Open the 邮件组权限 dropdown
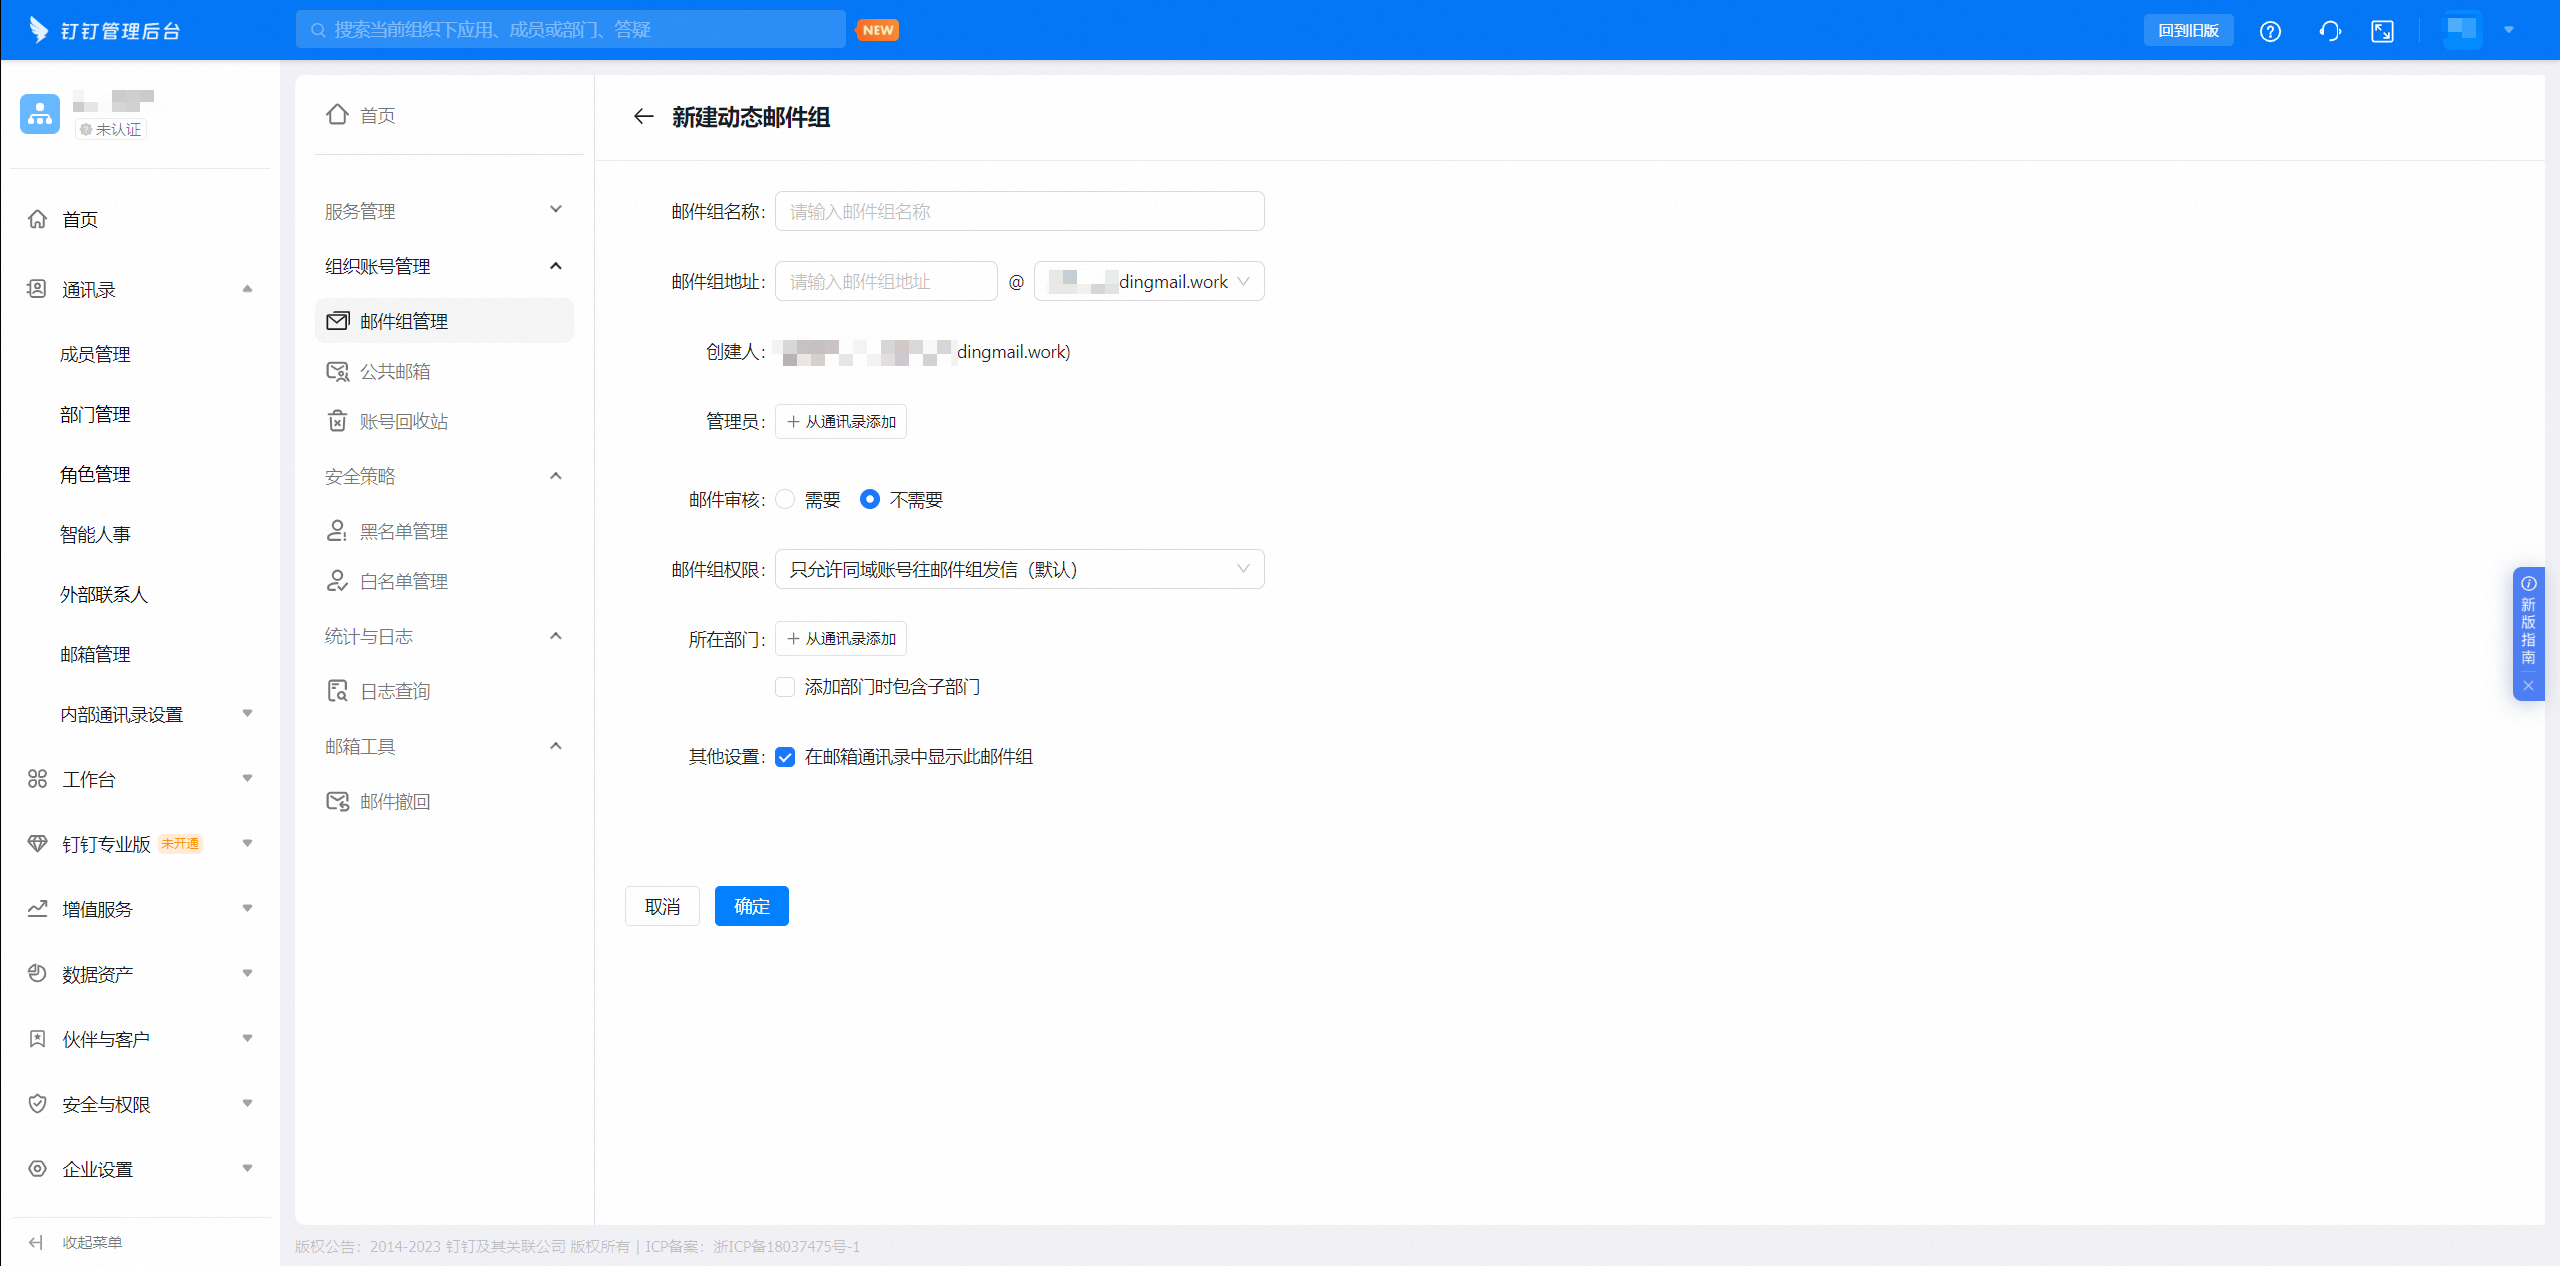This screenshot has height=1266, width=2560. 1020,569
